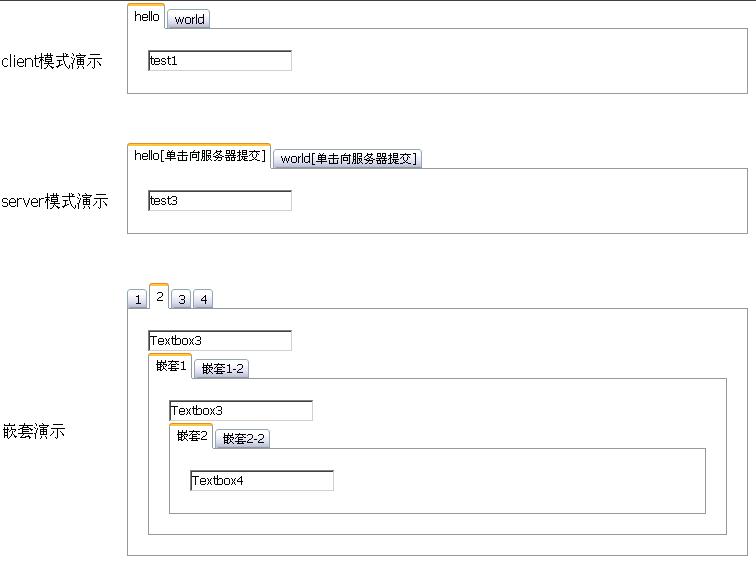Viewport: 756px width, 563px height.
Task: Focus the Textbox3 field above 嵌套2 tab
Action: 241,411
